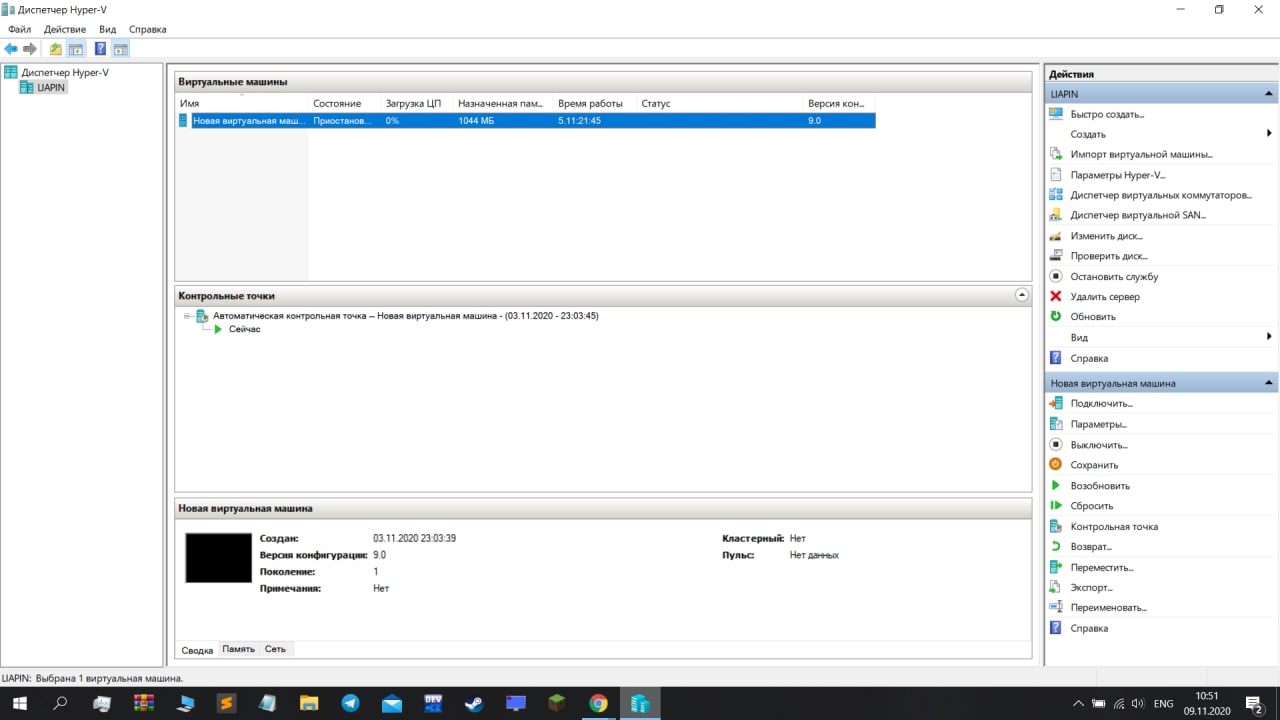1280x720 pixels.
Task: Sort by the Состояние column header
Action: tap(345, 103)
